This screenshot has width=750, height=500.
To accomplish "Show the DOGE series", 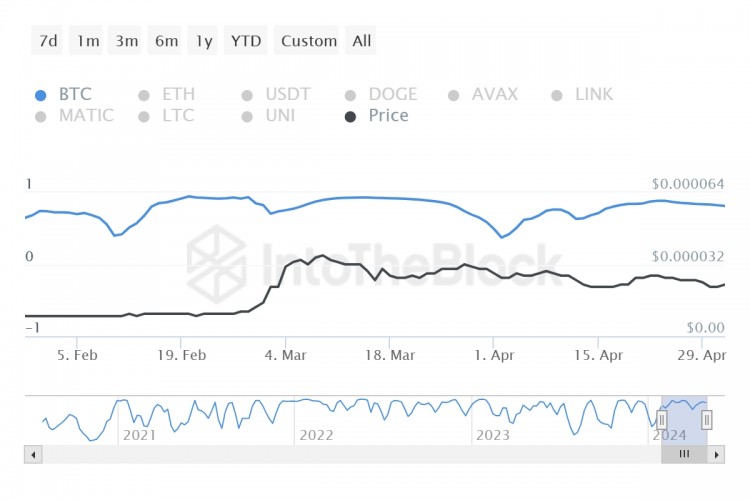I will [x=381, y=94].
